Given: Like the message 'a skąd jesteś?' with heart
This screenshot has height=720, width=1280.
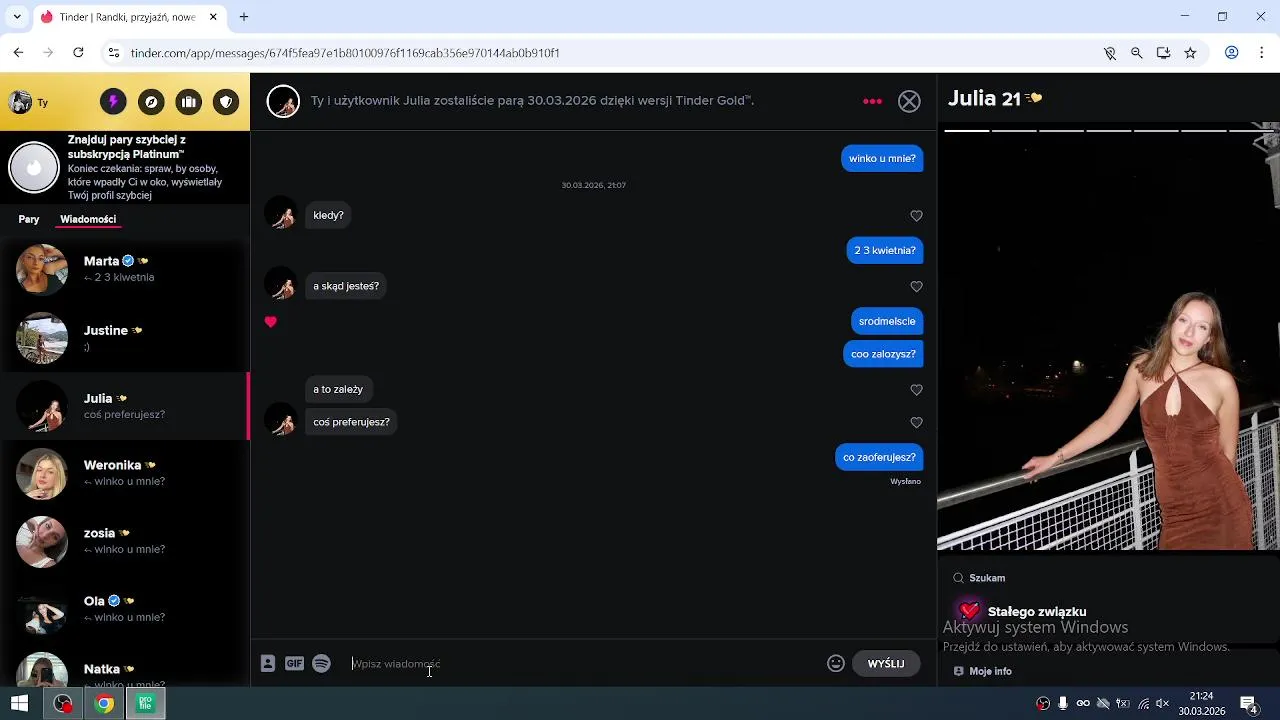Looking at the screenshot, I should (x=916, y=287).
